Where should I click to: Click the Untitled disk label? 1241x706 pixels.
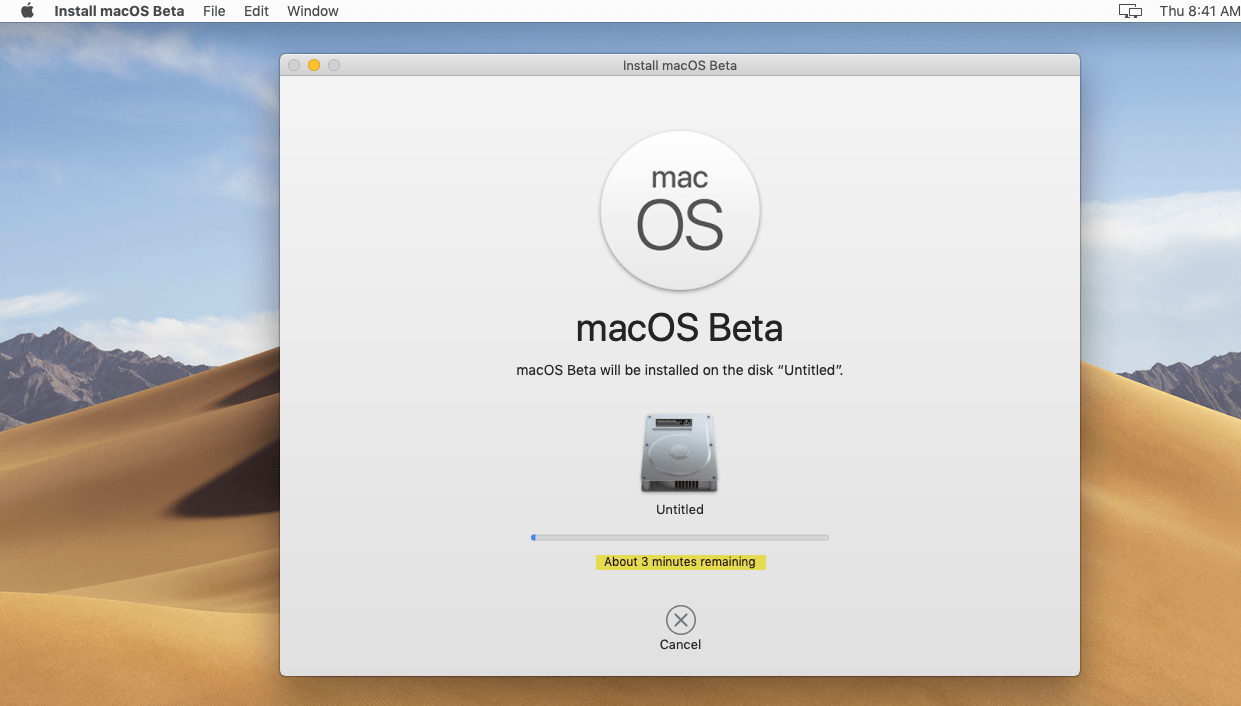coord(680,509)
